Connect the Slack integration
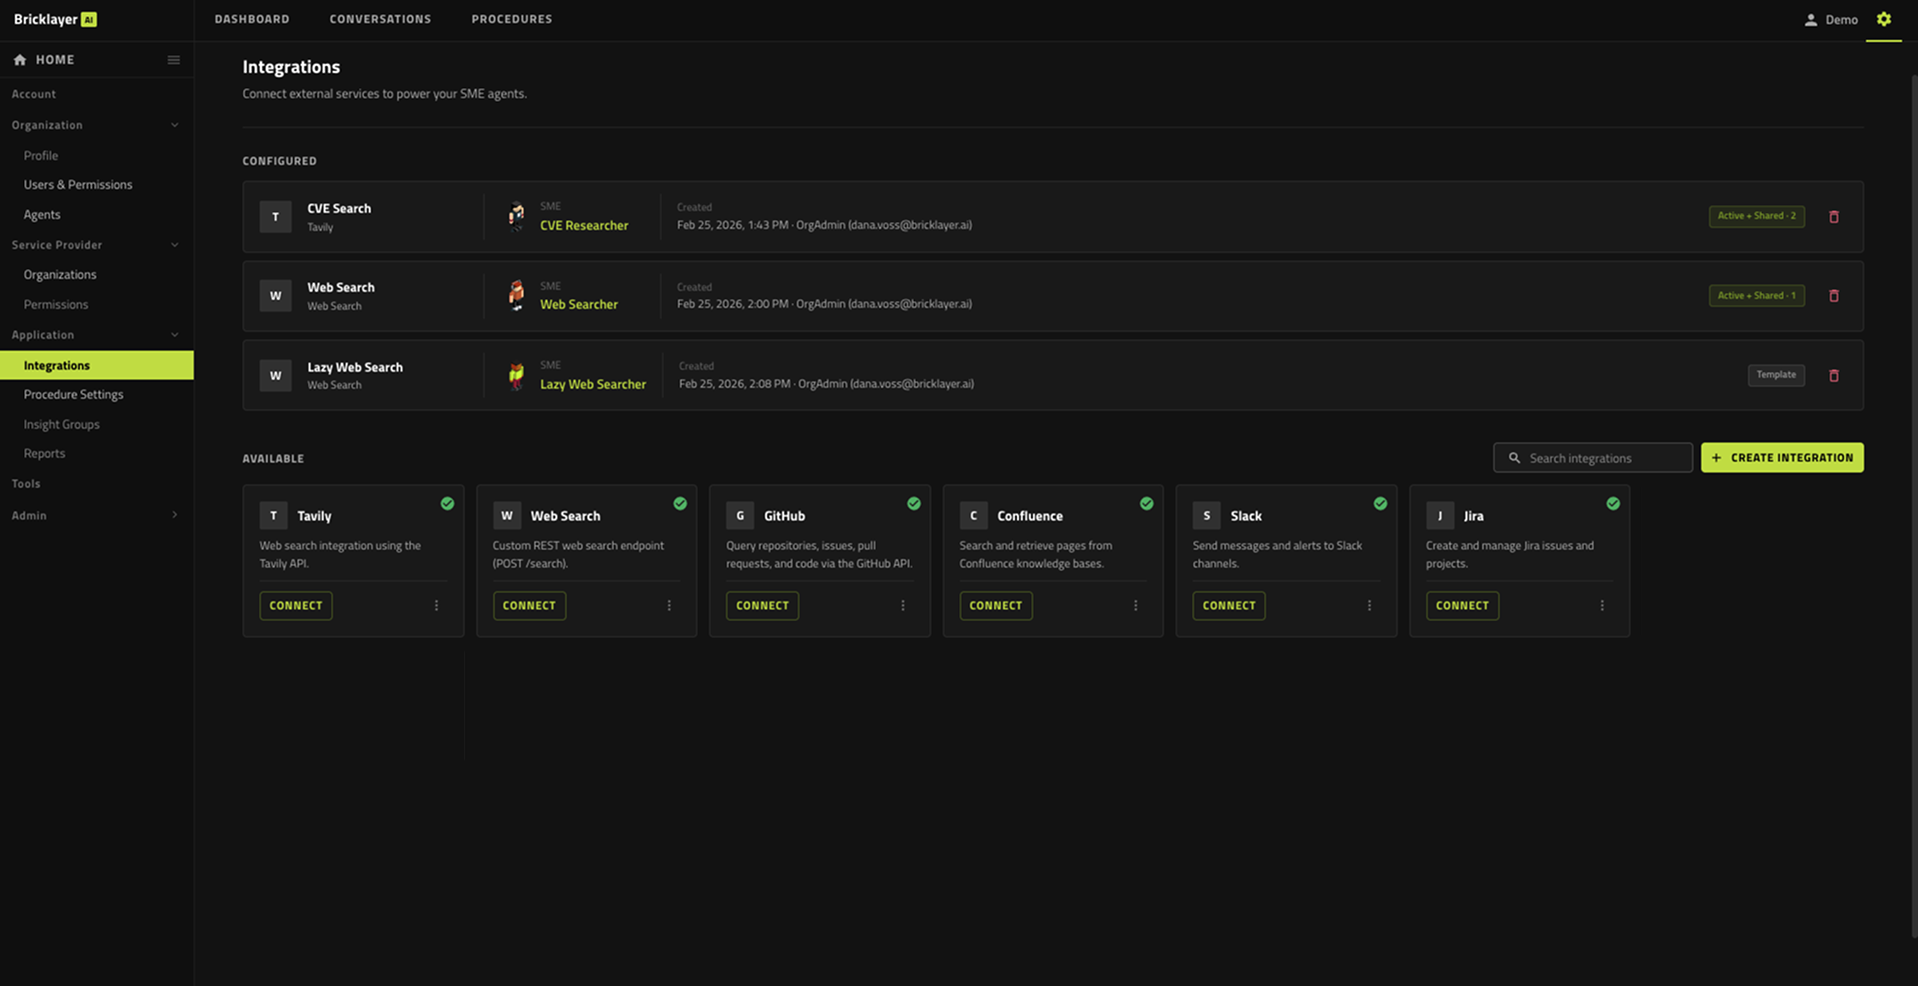 (1229, 606)
